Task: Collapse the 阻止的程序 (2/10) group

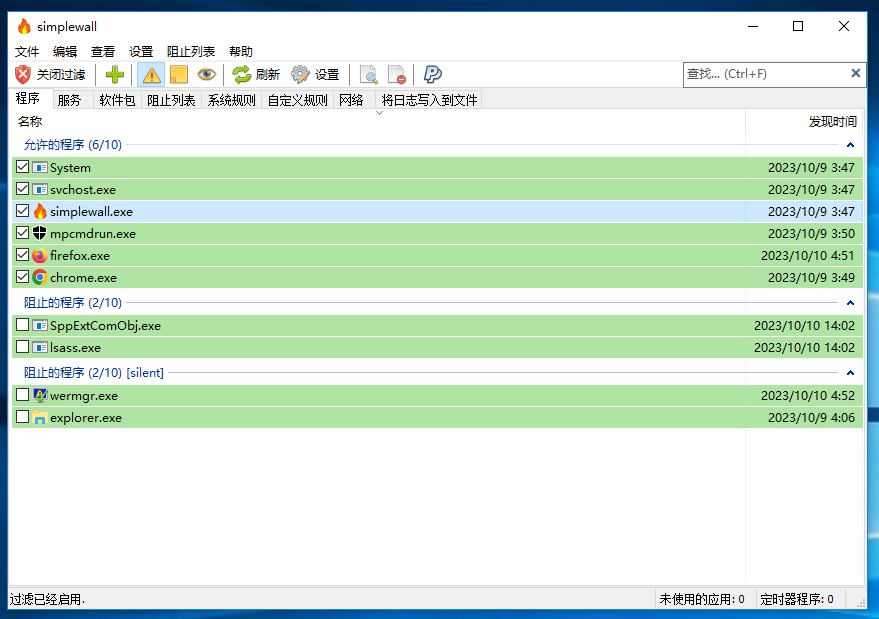Action: [850, 302]
